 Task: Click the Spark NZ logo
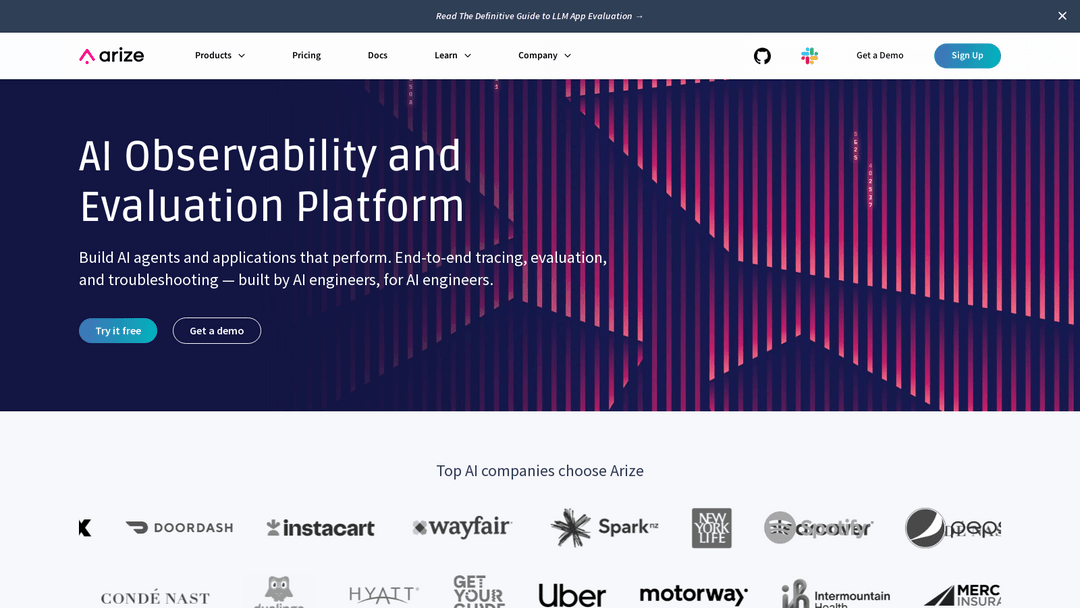pyautogui.click(x=605, y=527)
